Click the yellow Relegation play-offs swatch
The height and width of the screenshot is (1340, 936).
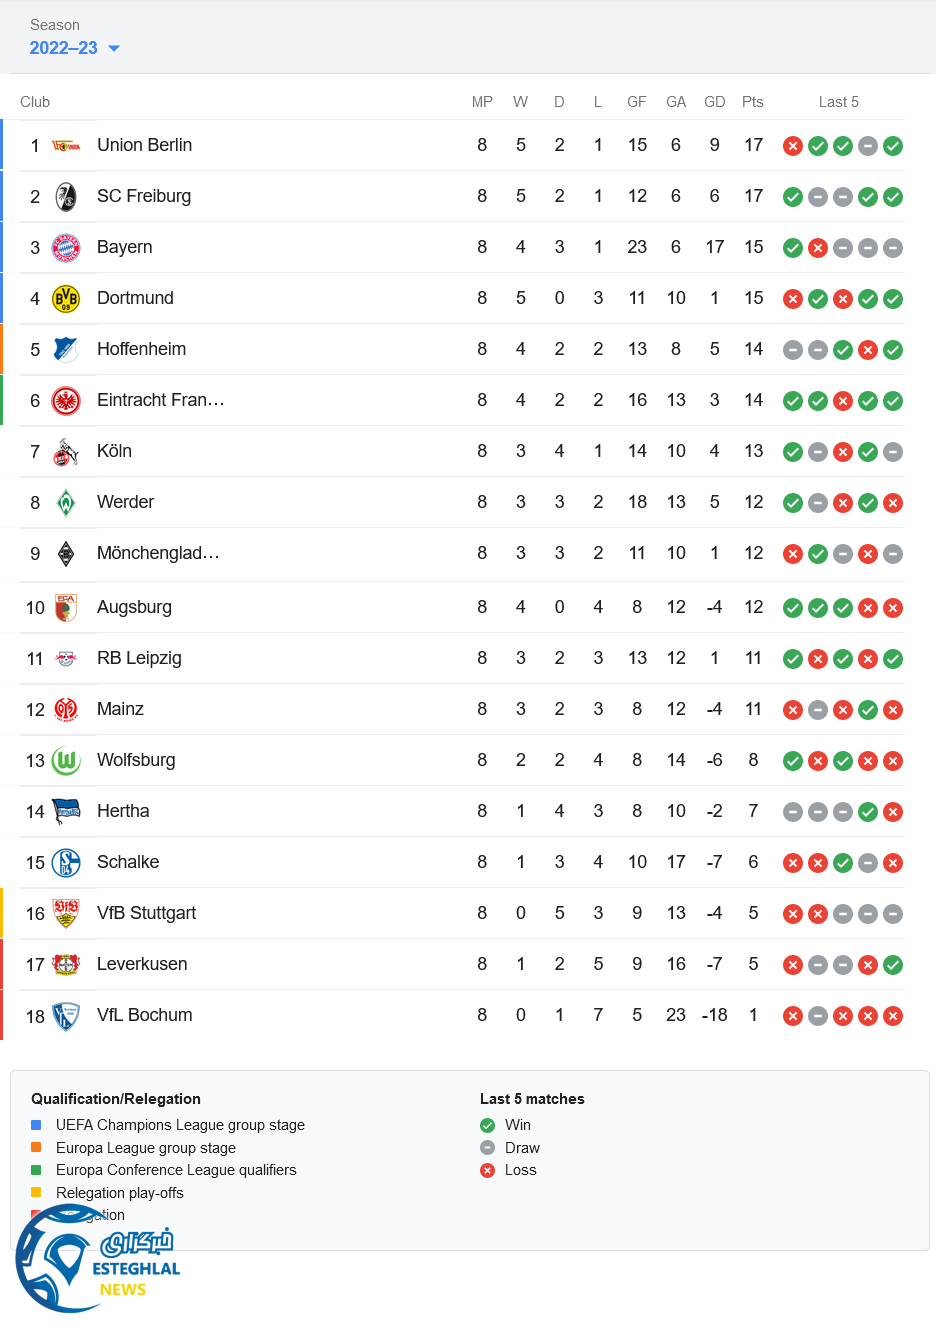coord(36,1192)
